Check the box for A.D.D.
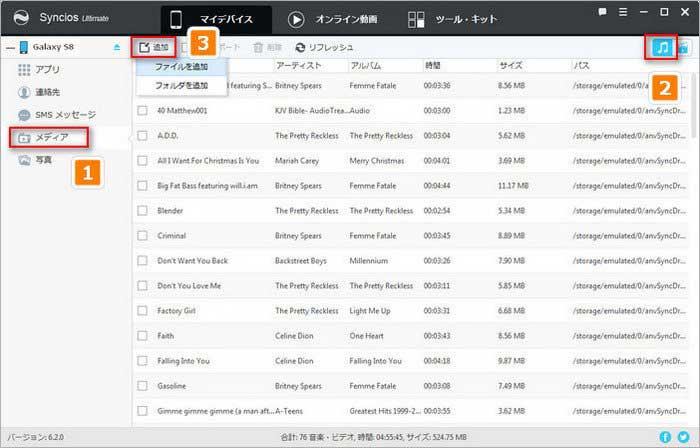The height and width of the screenshot is (448, 700). (142, 136)
